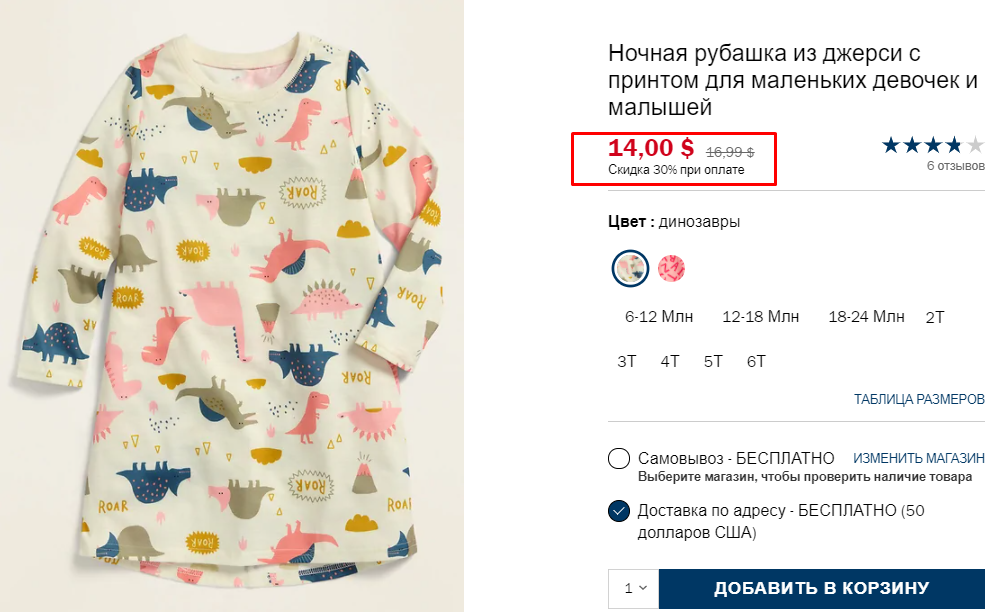994x612 pixels.
Task: Select the Самовывоз pickup radio option
Action: (x=619, y=459)
